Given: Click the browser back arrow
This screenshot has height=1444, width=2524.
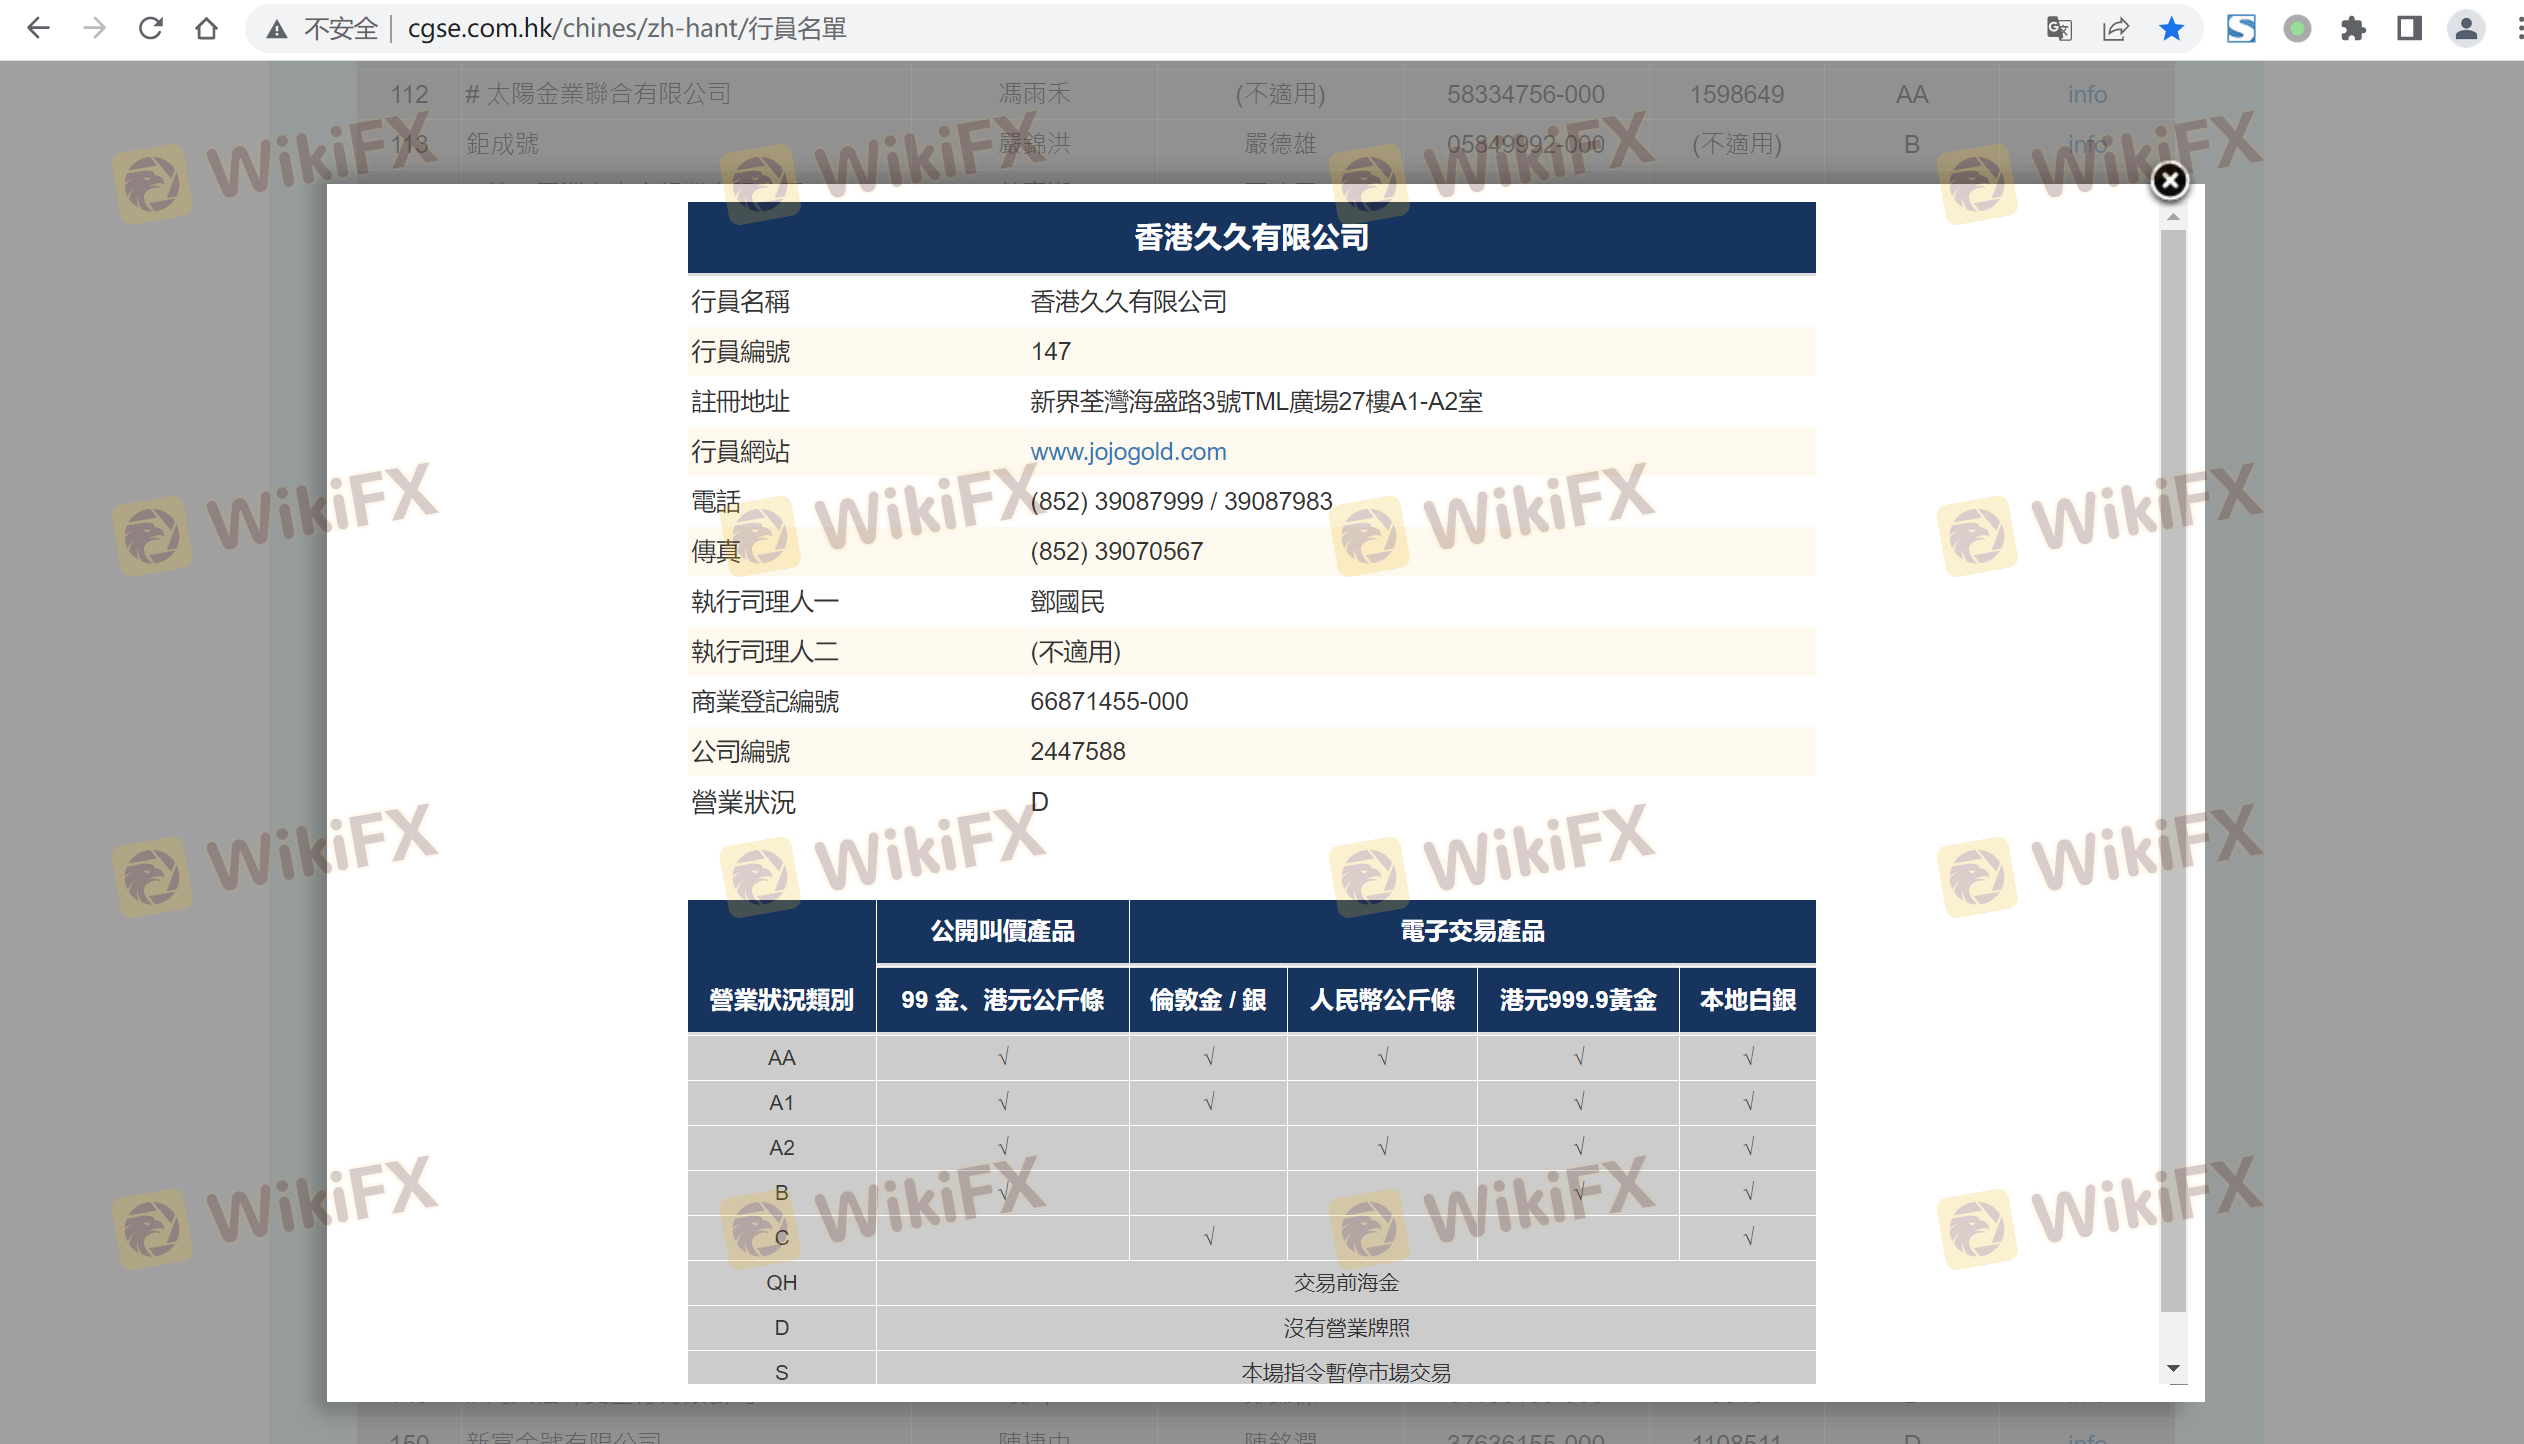Looking at the screenshot, I should point(38,28).
